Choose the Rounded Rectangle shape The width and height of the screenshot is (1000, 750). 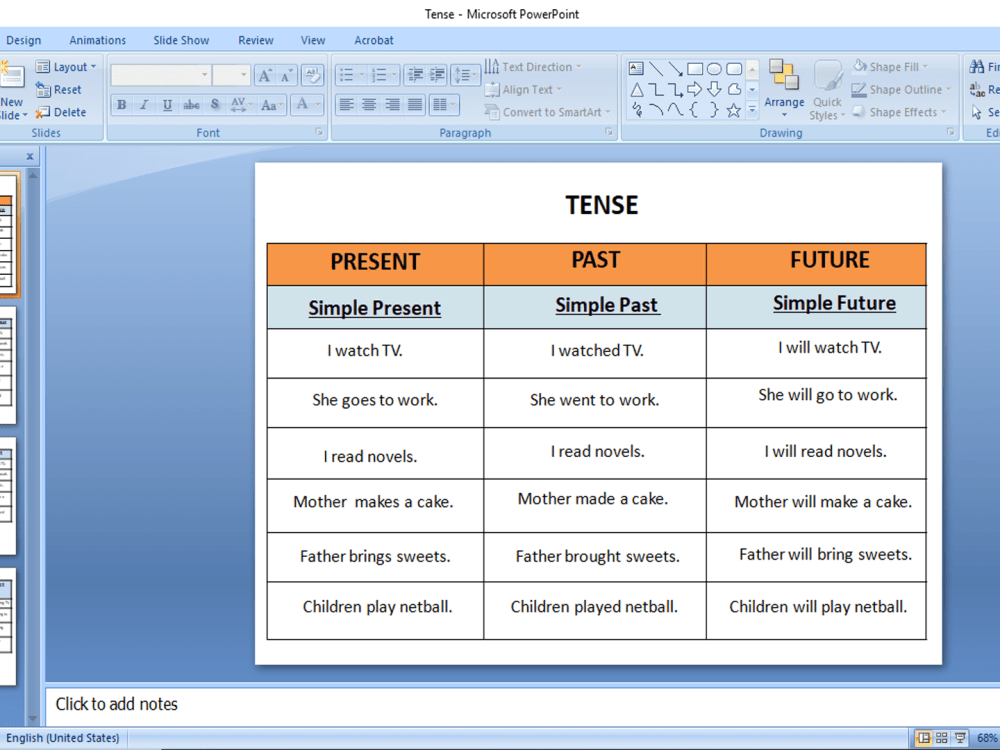[734, 68]
